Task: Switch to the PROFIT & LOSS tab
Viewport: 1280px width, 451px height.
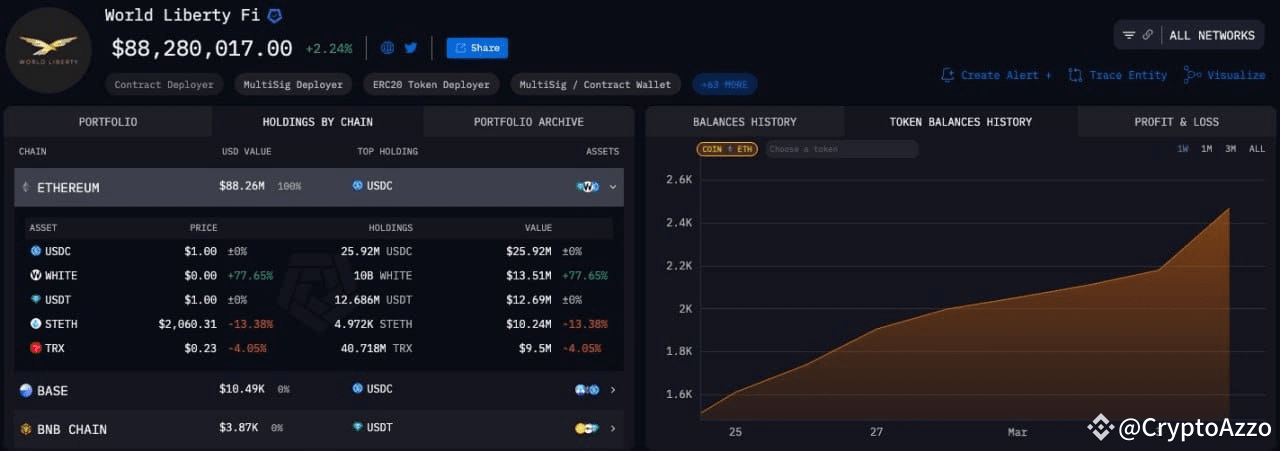Action: 1176,122
